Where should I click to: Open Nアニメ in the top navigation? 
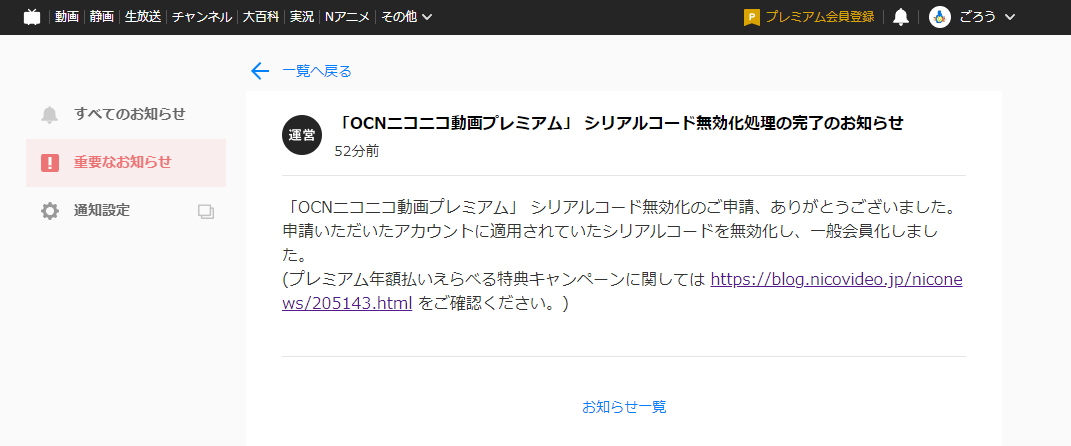(x=348, y=17)
